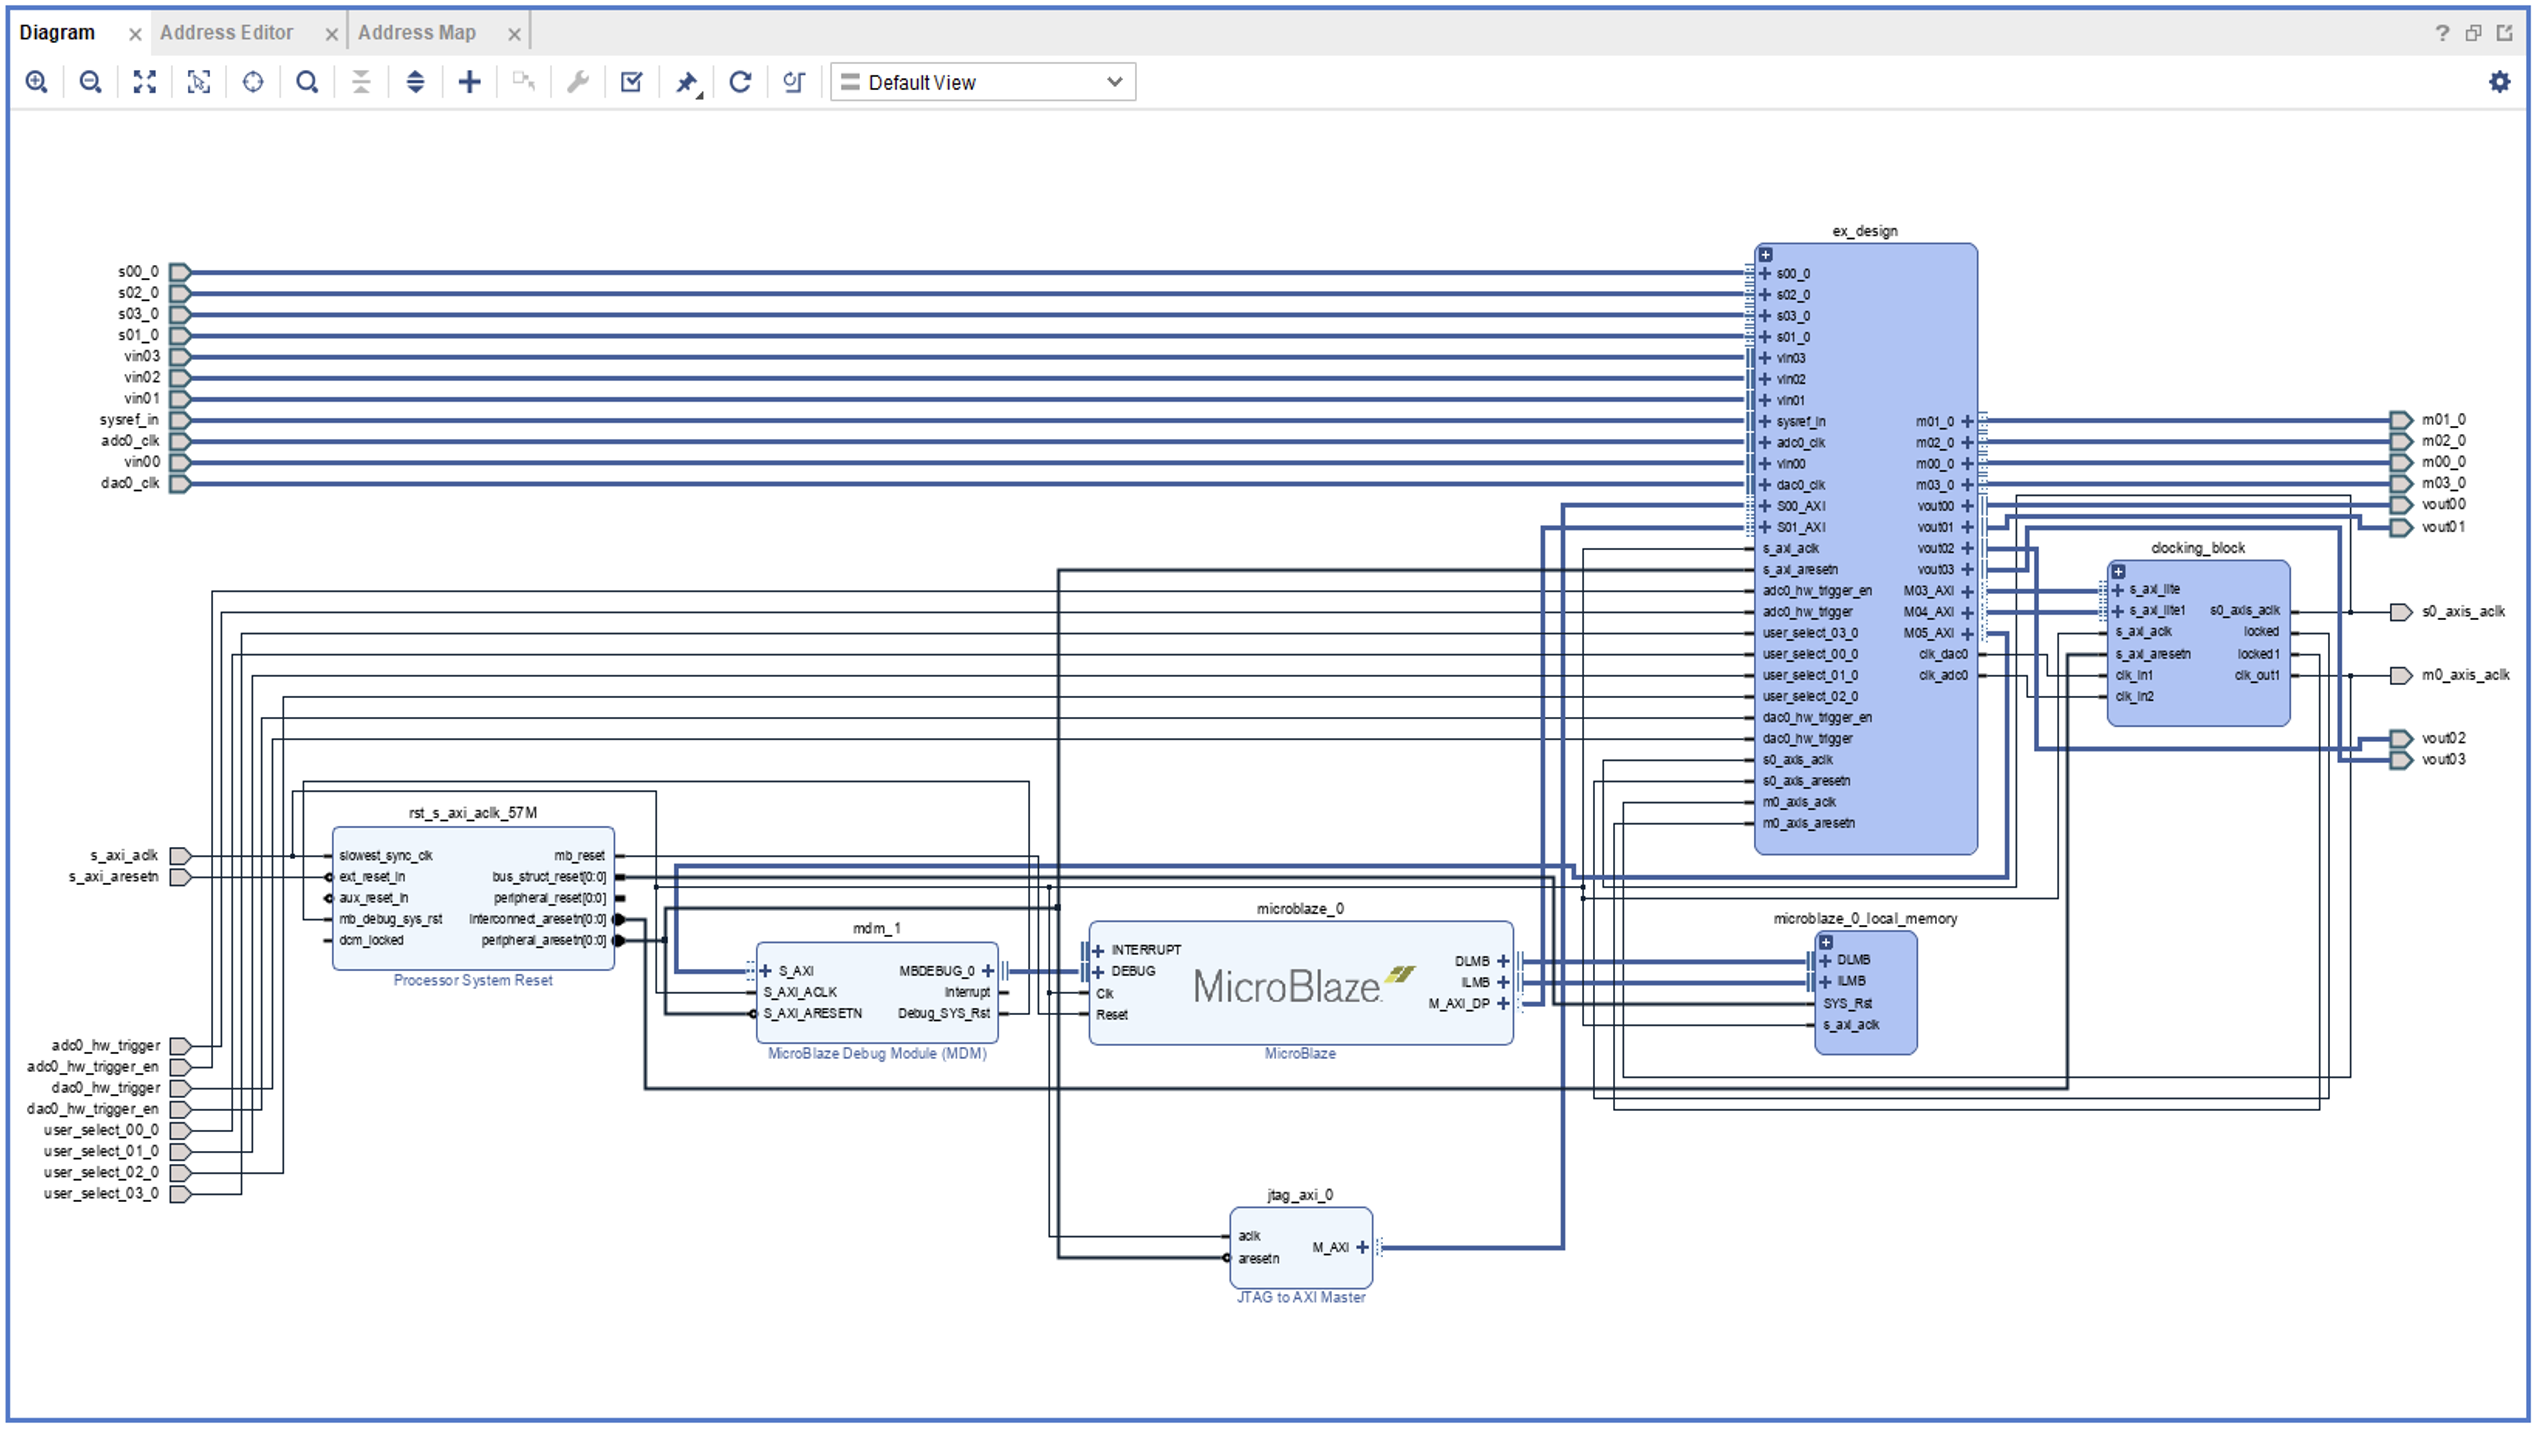Click the fit diagram to window icon
This screenshot has height=1430, width=2538.
(145, 82)
